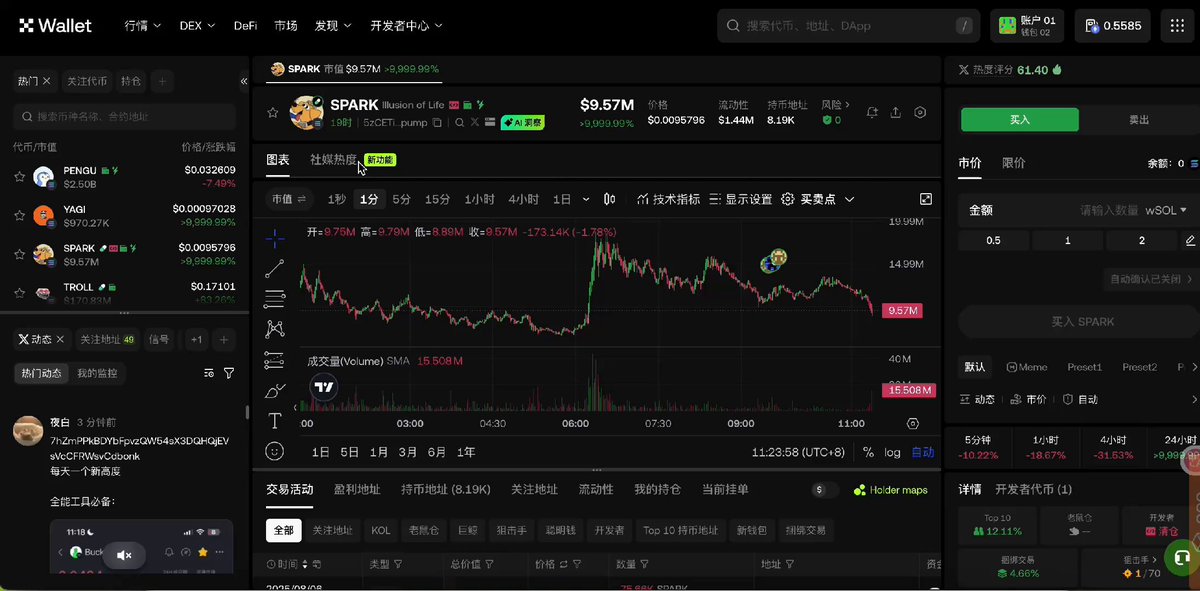Open the emoji sticker tool
This screenshot has width=1200, height=591.
(x=276, y=451)
